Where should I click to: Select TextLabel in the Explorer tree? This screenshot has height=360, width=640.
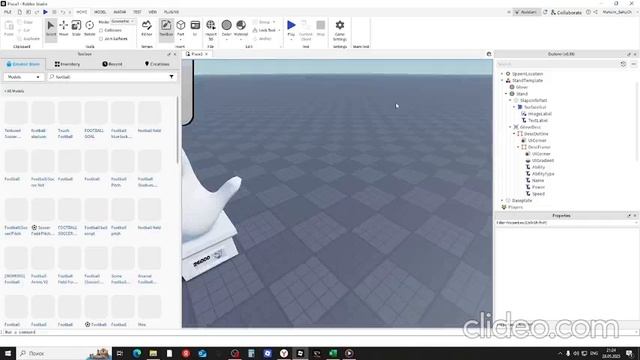[x=538, y=120]
